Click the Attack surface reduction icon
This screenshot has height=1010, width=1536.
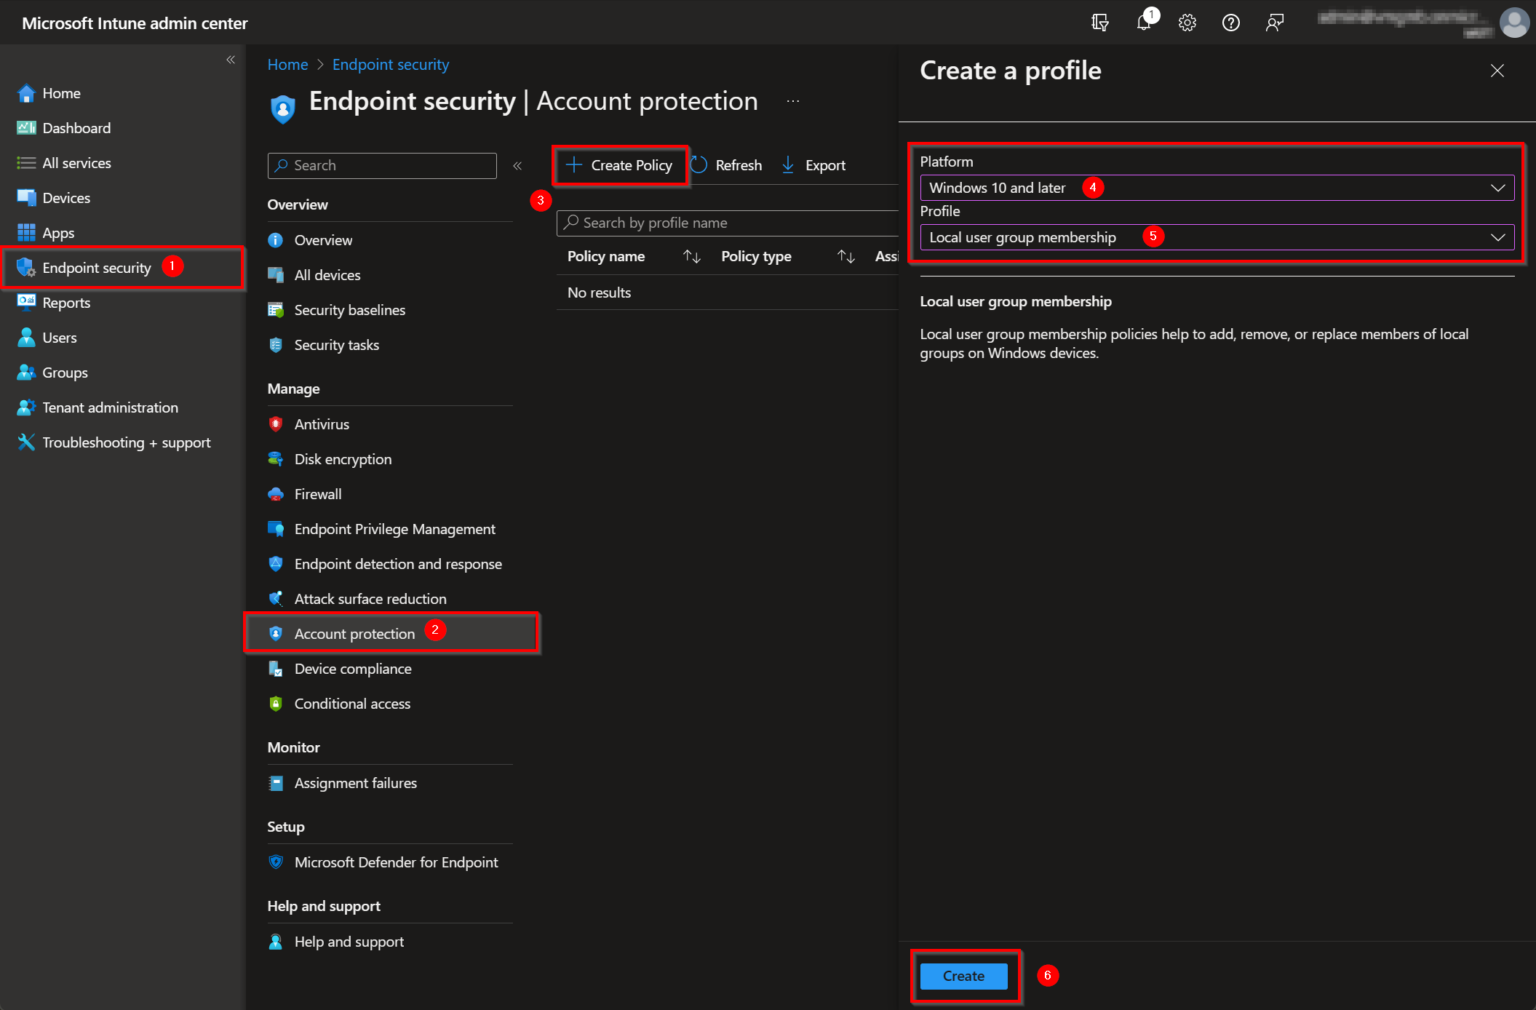pos(276,598)
